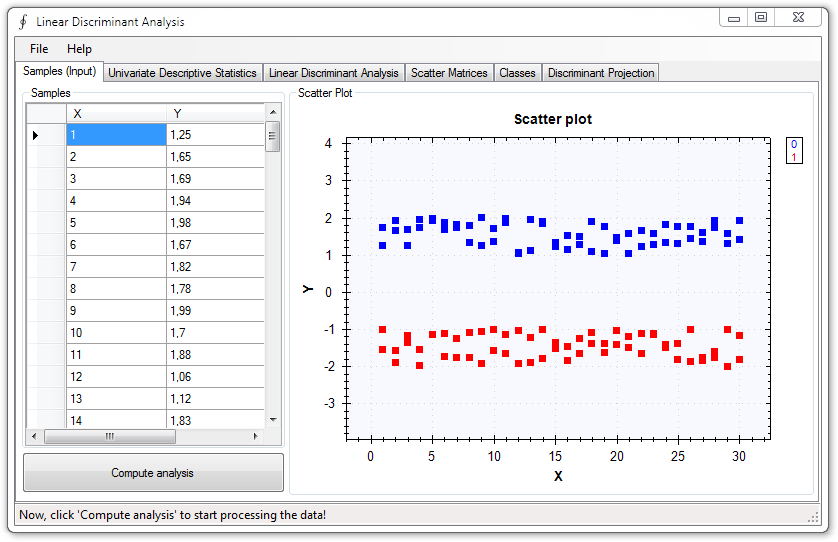Click the samples grid scroll down arrow
The width and height of the screenshot is (838, 542).
[x=273, y=420]
